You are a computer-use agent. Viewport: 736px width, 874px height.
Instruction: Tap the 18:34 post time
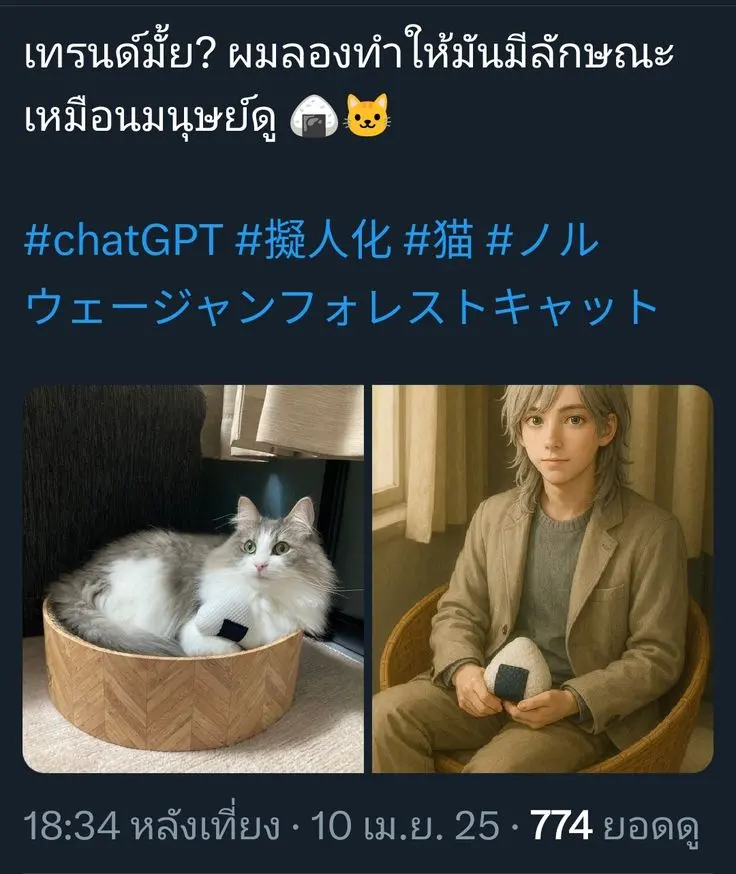coord(71,826)
